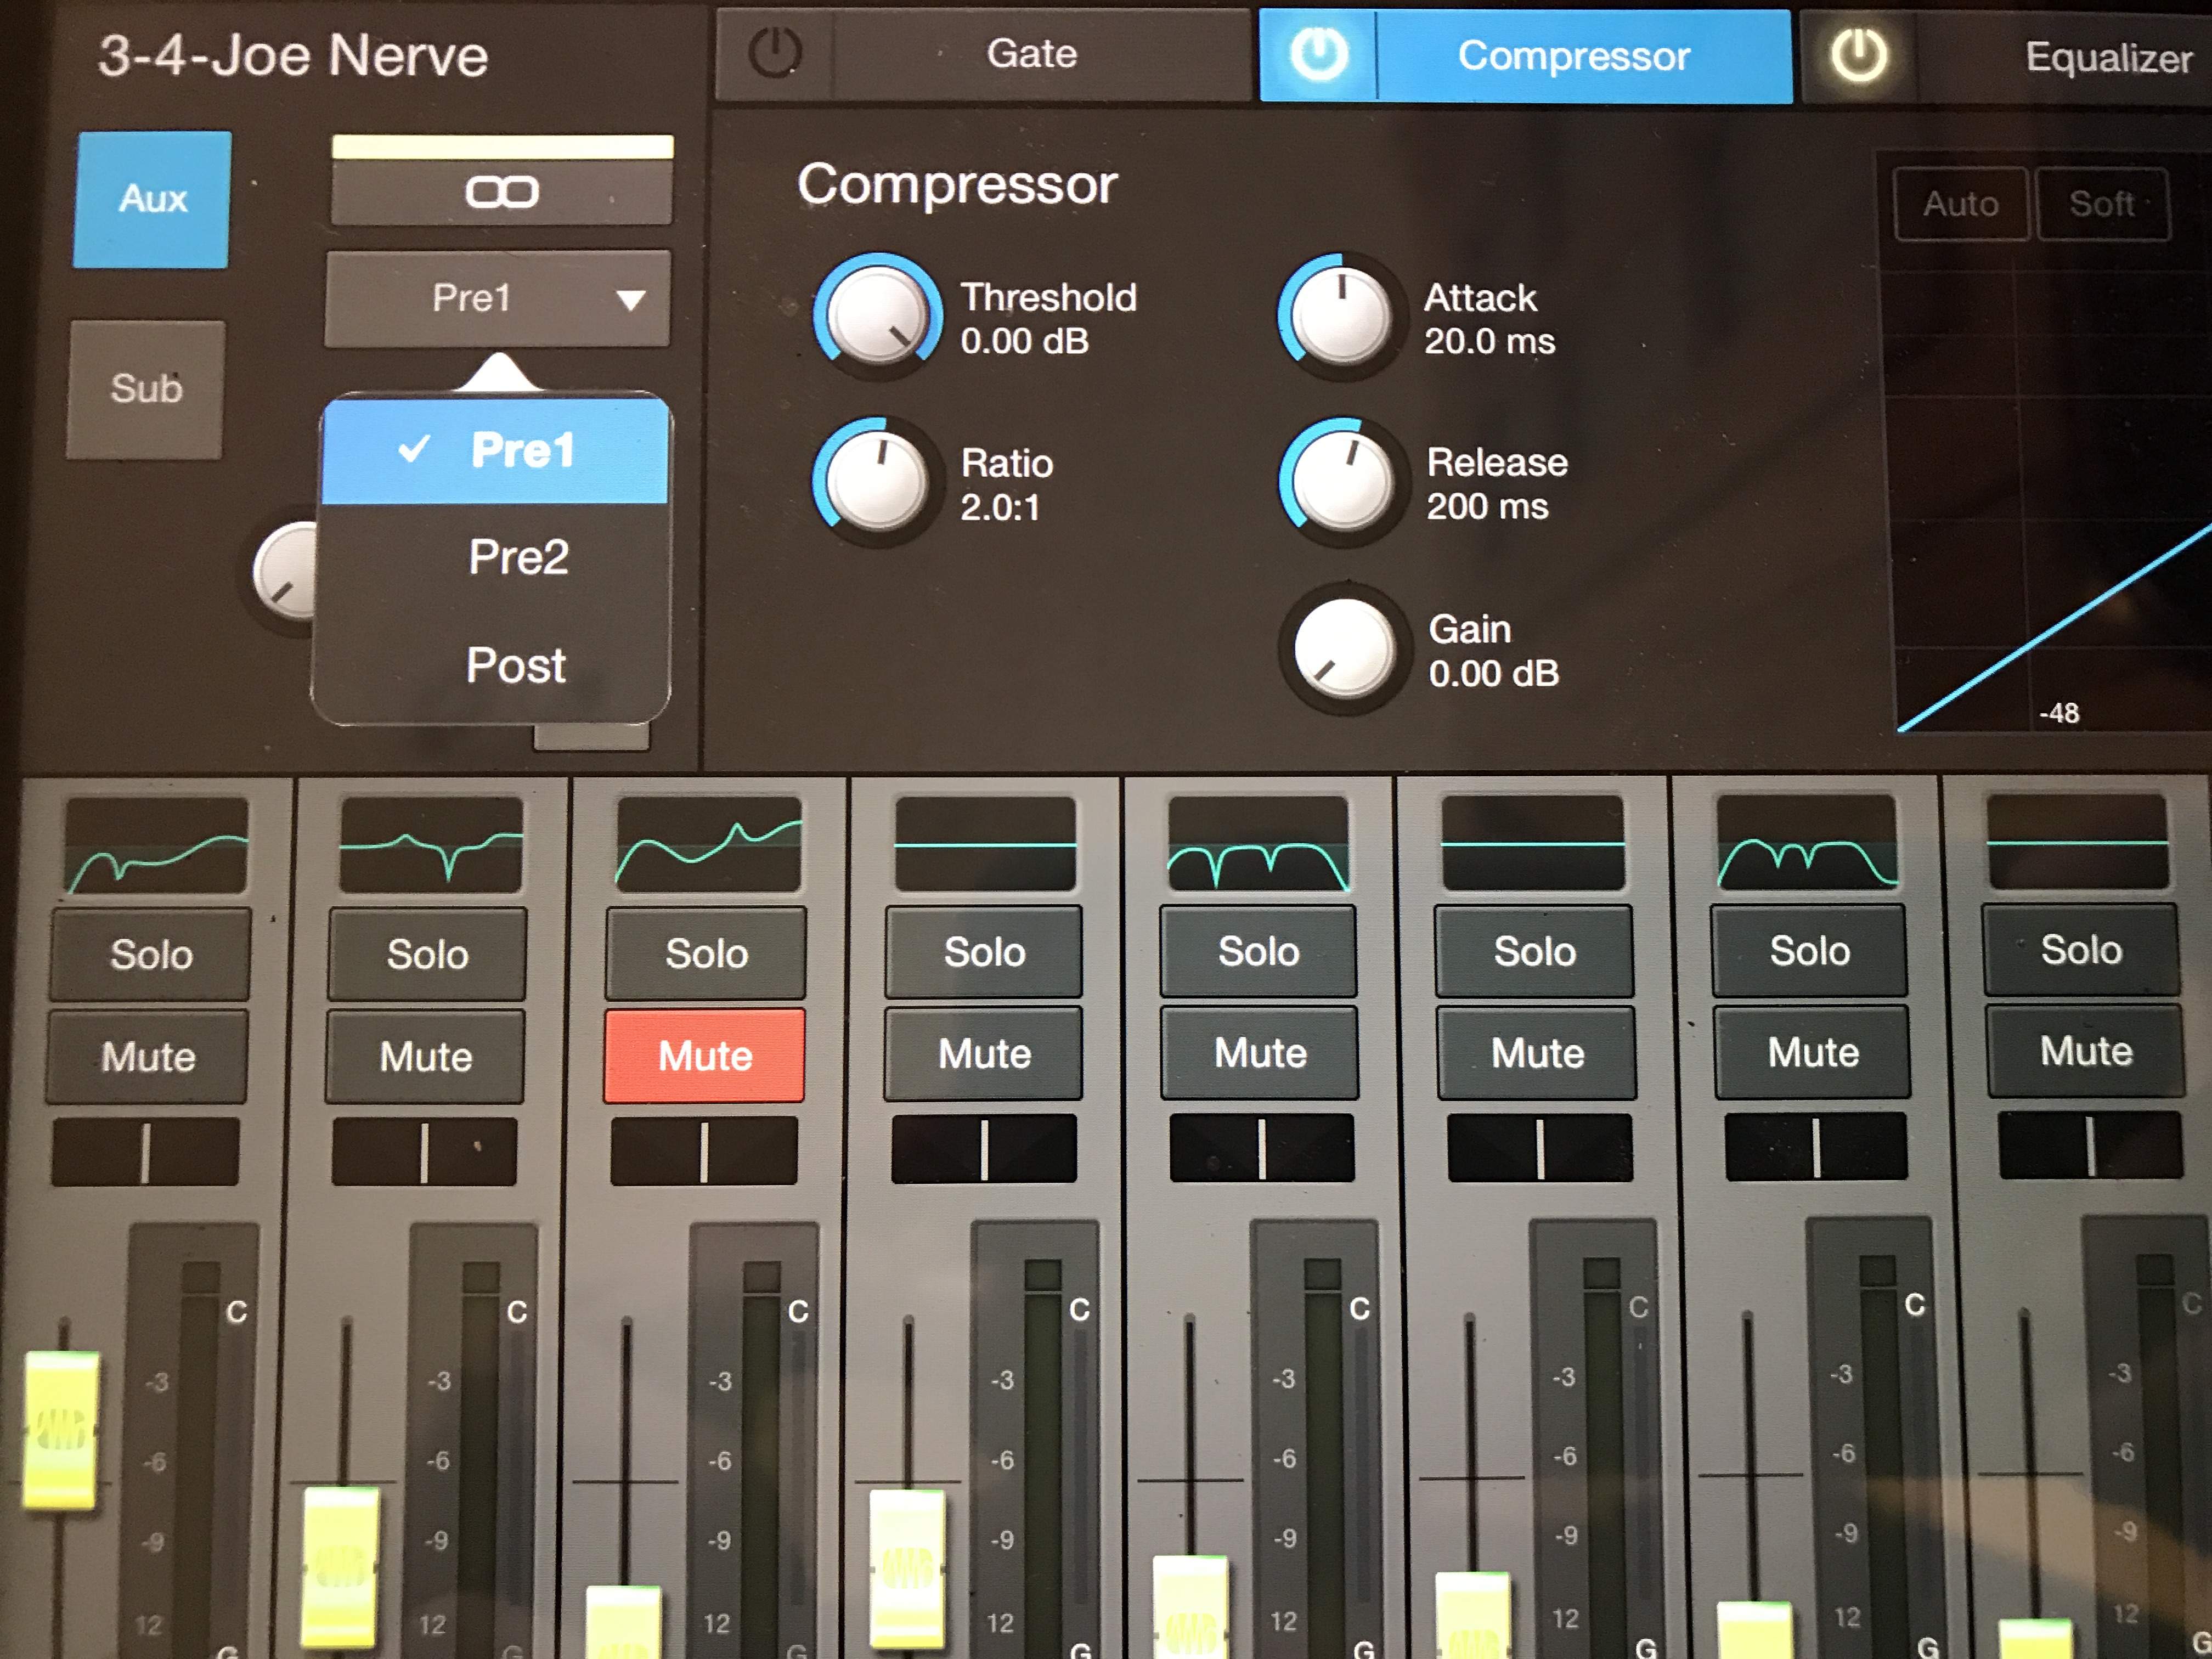Image resolution: width=2212 pixels, height=1659 pixels.
Task: Click the Attack 20.0 ms value
Action: [1489, 342]
